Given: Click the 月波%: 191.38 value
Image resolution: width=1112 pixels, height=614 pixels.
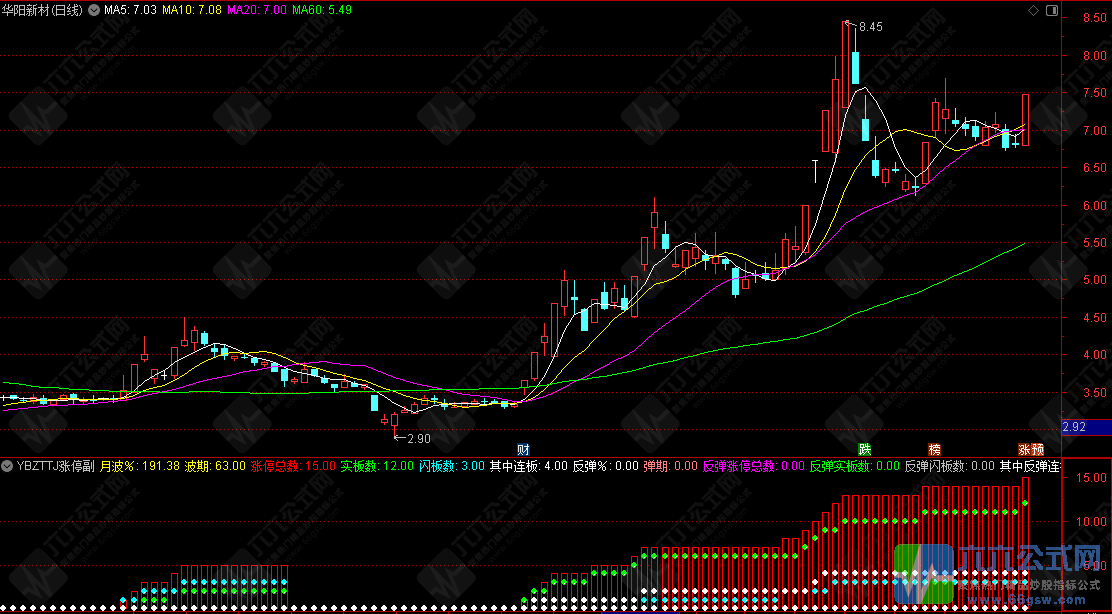Looking at the screenshot, I should click(x=140, y=466).
